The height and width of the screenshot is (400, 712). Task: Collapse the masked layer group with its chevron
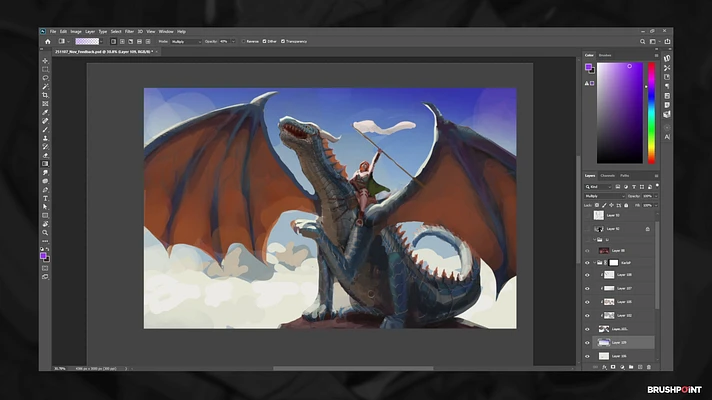pos(594,262)
